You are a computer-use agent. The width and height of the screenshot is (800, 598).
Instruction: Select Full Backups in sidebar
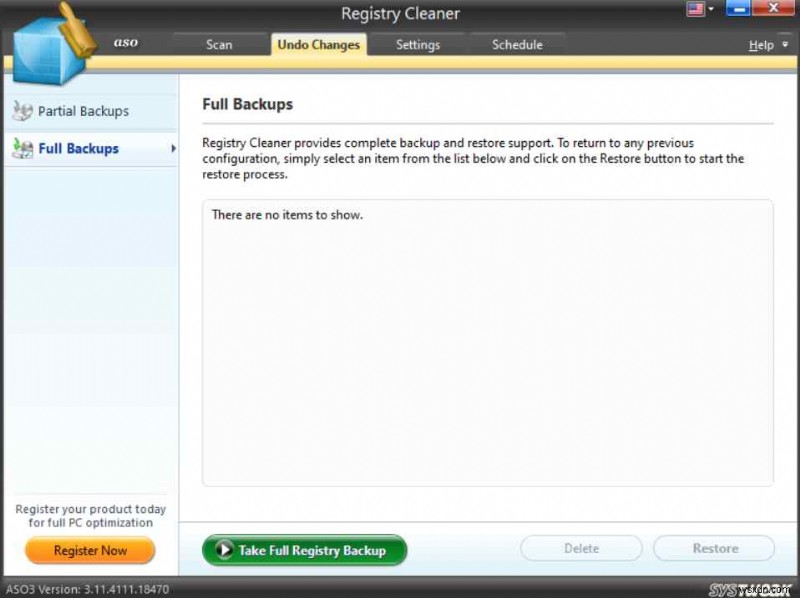91,148
